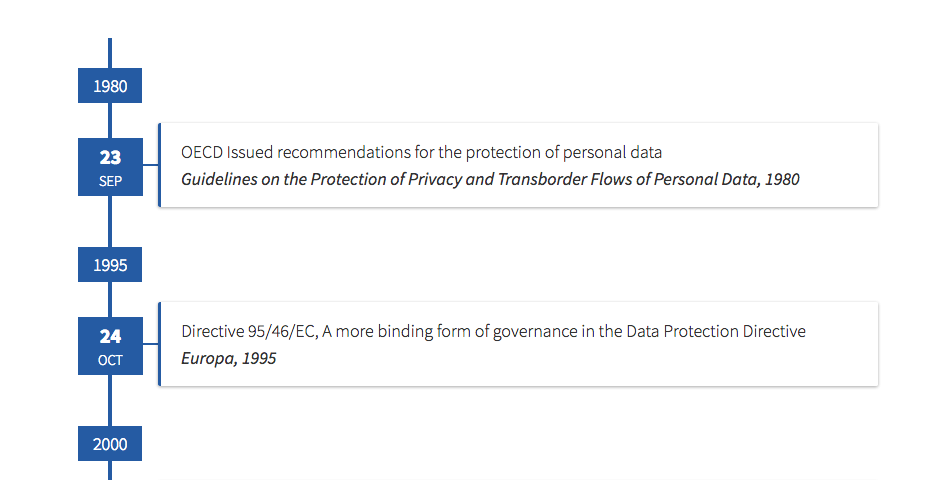Select the 24 OCT date marker
Screen dimensions: 949x480
click(110, 346)
